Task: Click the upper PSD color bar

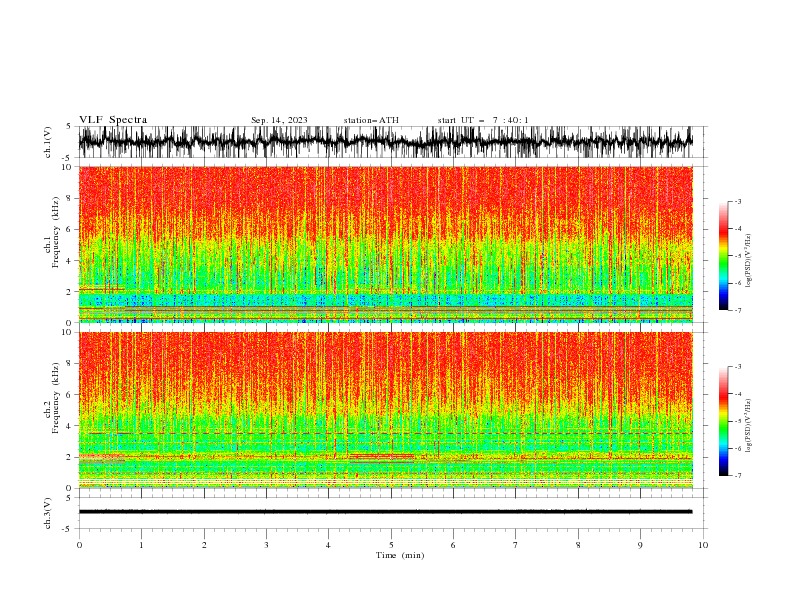Action: point(724,256)
